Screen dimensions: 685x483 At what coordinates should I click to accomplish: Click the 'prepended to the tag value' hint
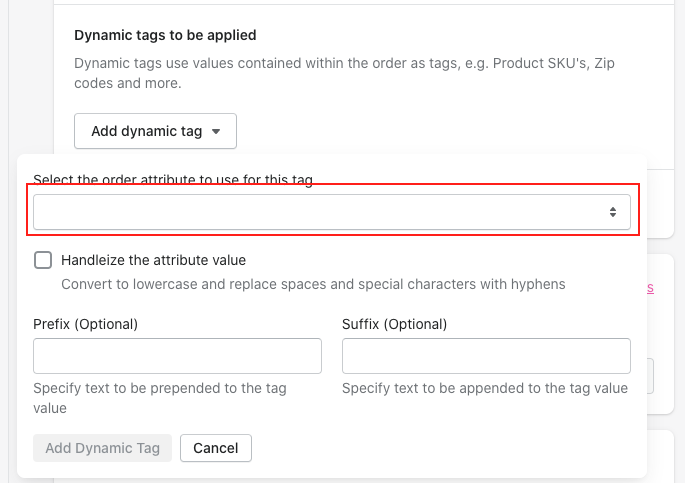point(159,398)
